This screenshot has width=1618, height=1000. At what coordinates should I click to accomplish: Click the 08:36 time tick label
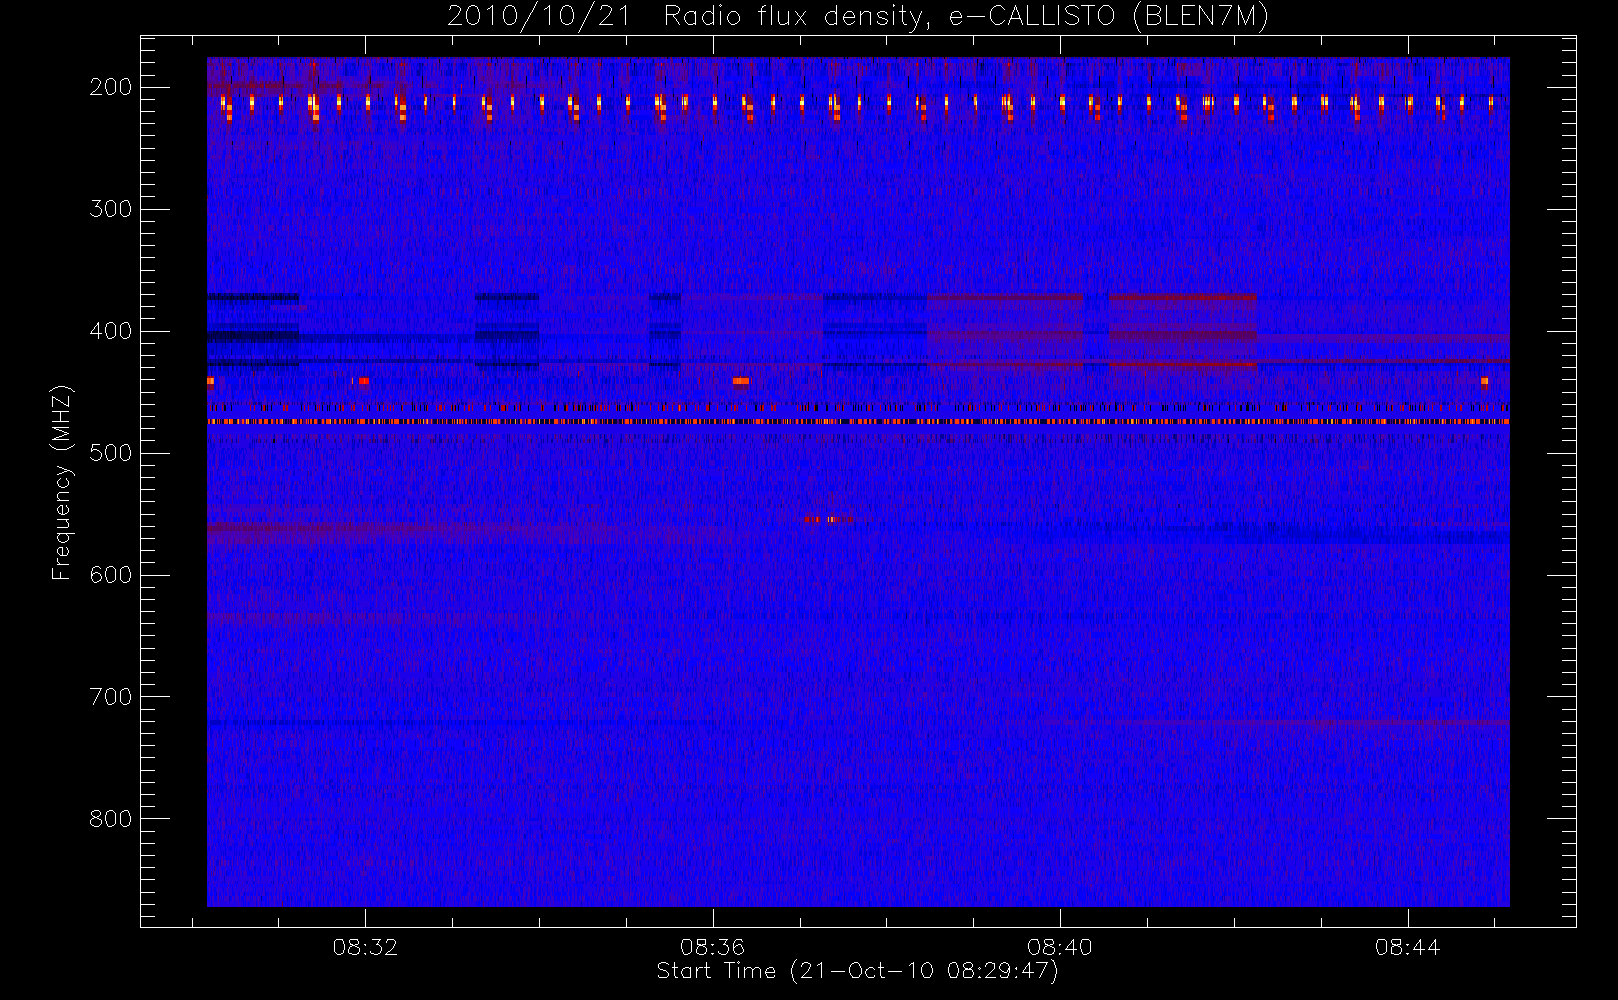(x=712, y=947)
